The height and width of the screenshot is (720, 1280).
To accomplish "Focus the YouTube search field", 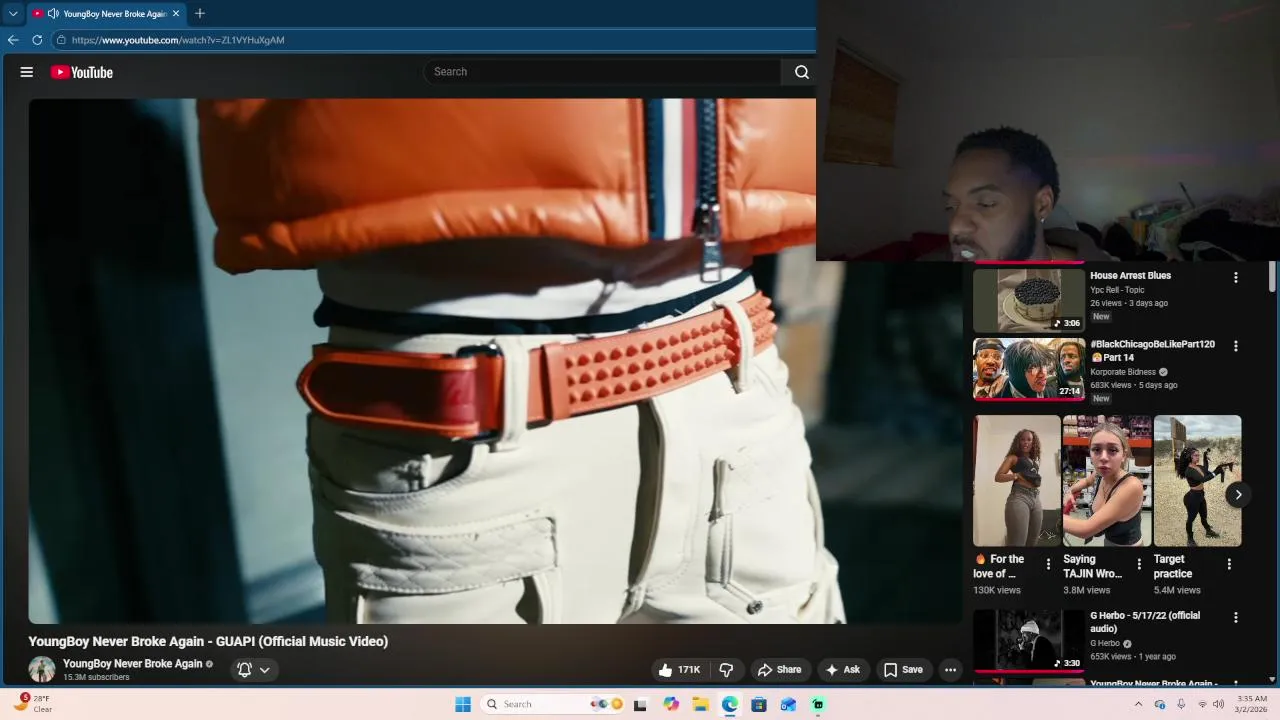I will point(603,72).
